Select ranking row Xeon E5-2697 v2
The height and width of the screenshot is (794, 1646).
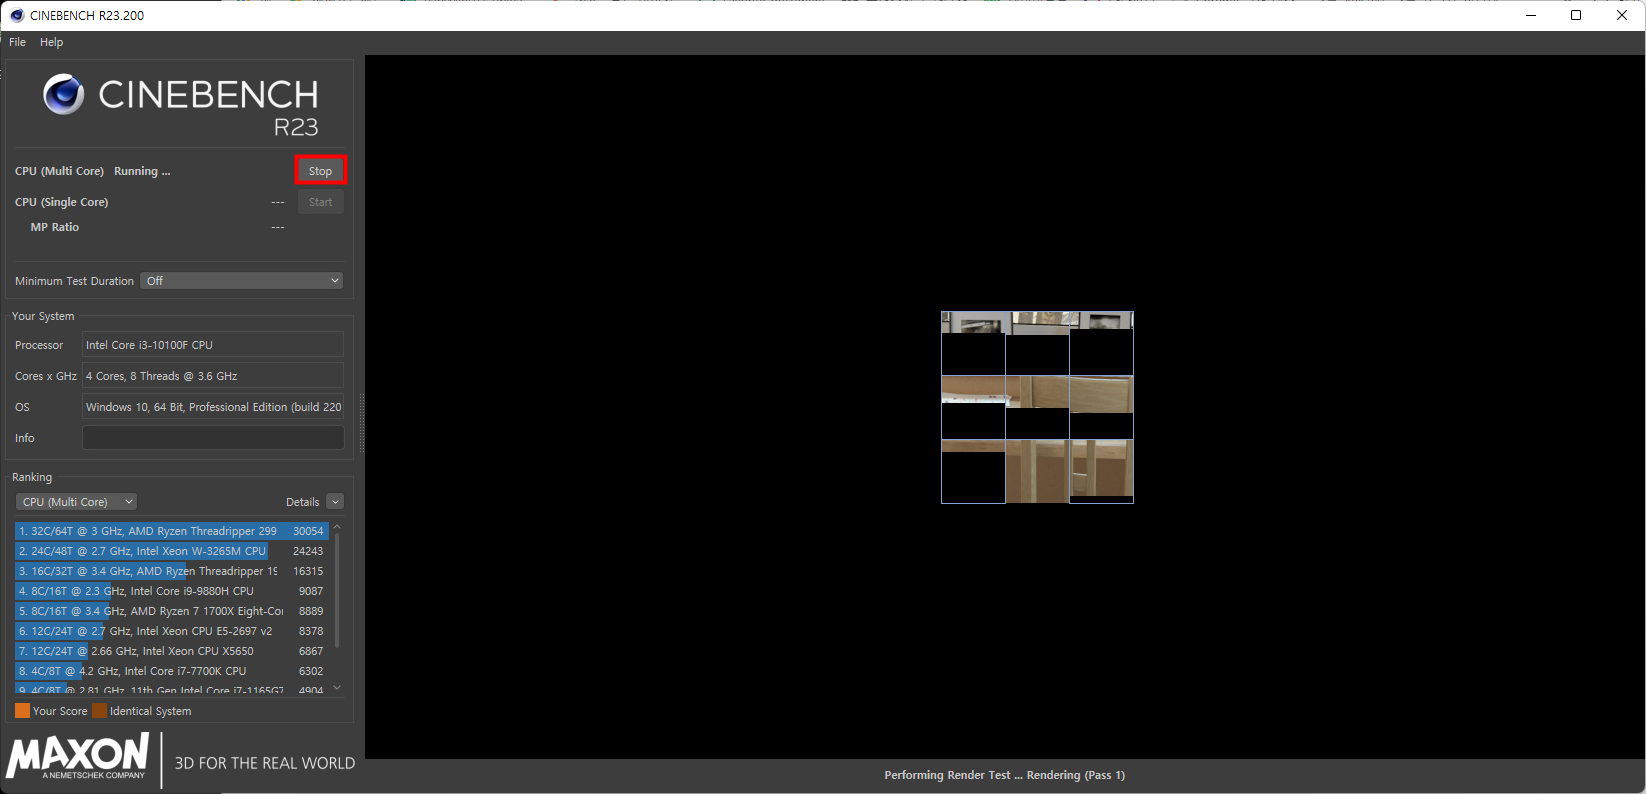pos(172,631)
